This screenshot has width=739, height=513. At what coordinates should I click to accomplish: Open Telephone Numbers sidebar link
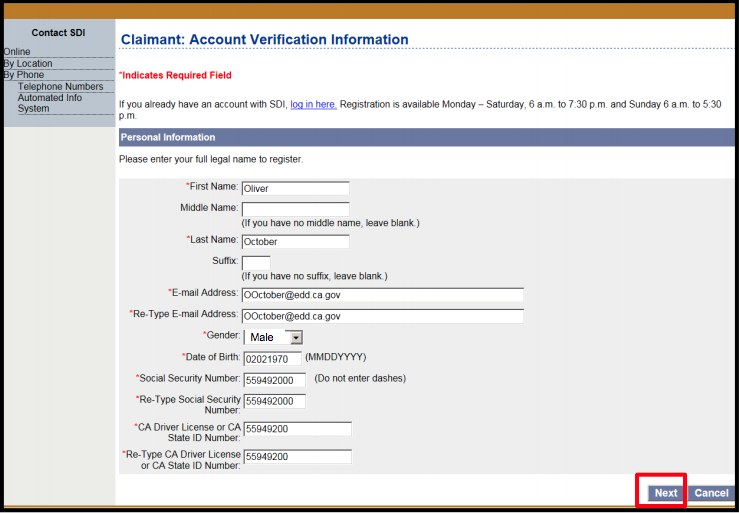click(x=60, y=87)
